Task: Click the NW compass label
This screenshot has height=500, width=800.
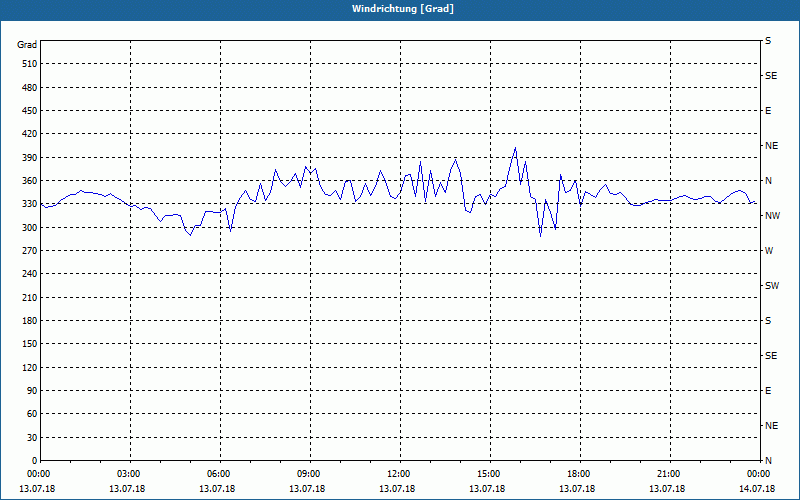Action: click(772, 216)
